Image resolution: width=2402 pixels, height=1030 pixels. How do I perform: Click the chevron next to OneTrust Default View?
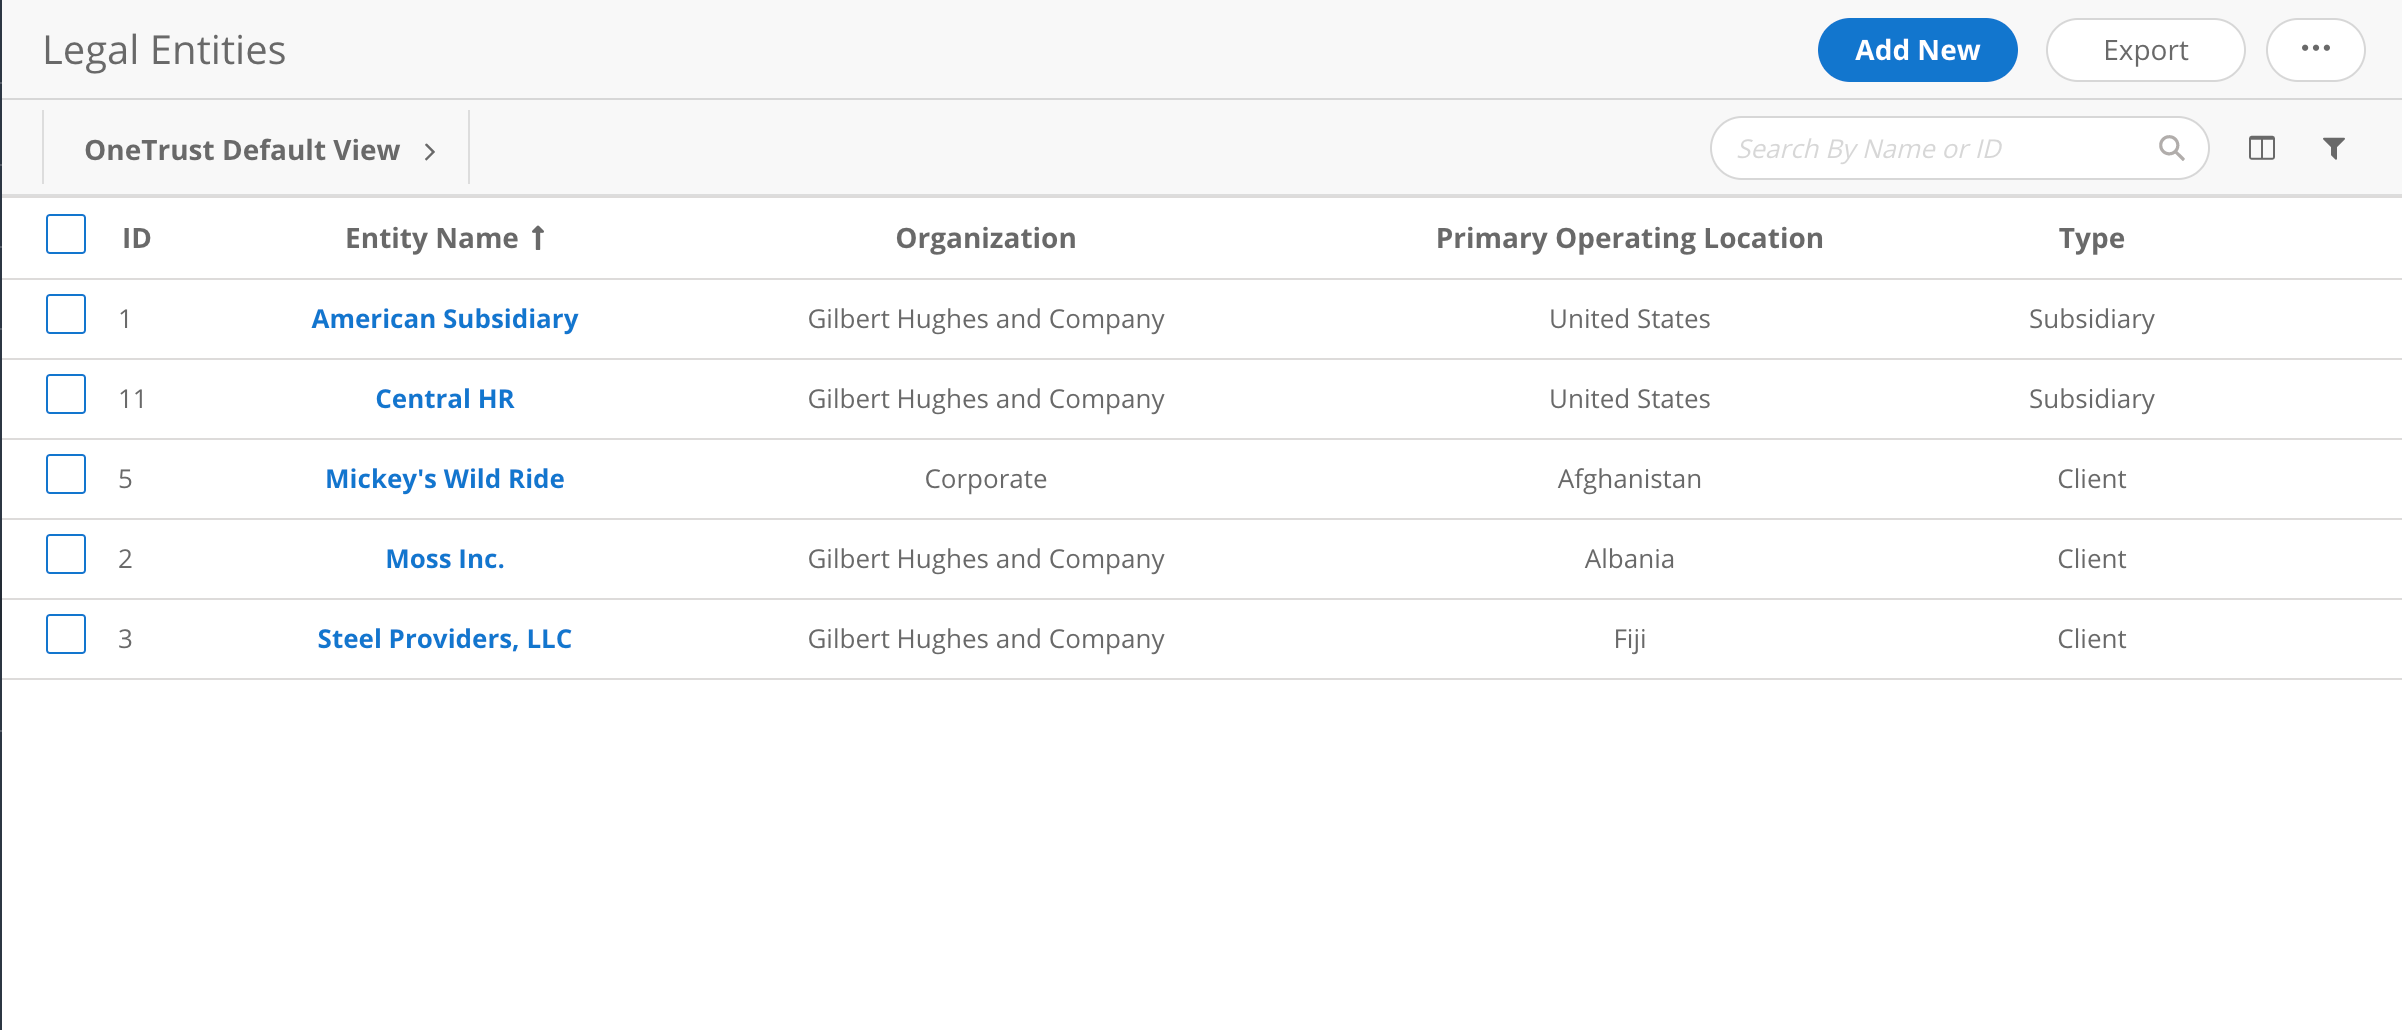430,150
